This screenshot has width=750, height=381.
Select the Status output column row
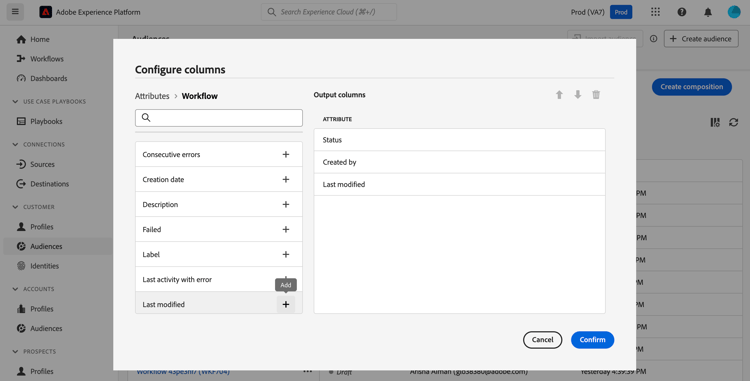tap(460, 140)
